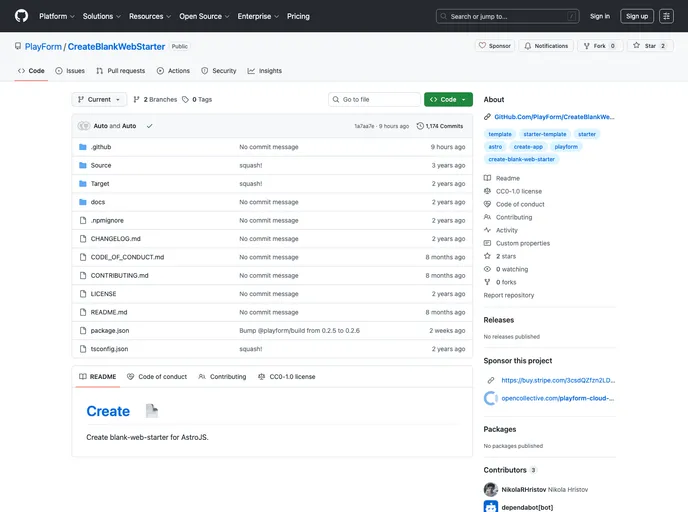Star the CreateBlankWebStarter repository
Screen dimensions: 688x512
tap(650, 46)
